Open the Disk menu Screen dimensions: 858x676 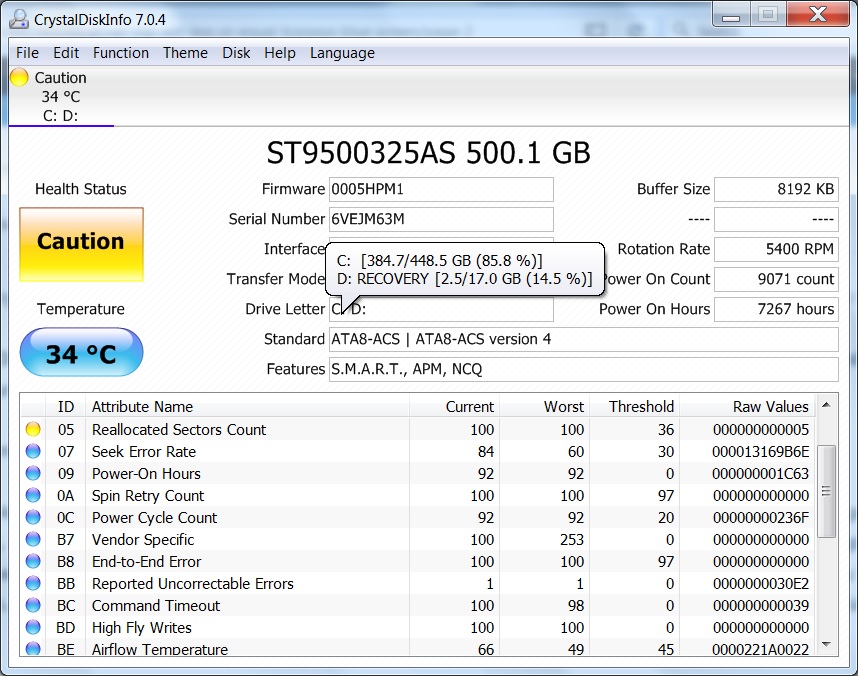coord(236,53)
